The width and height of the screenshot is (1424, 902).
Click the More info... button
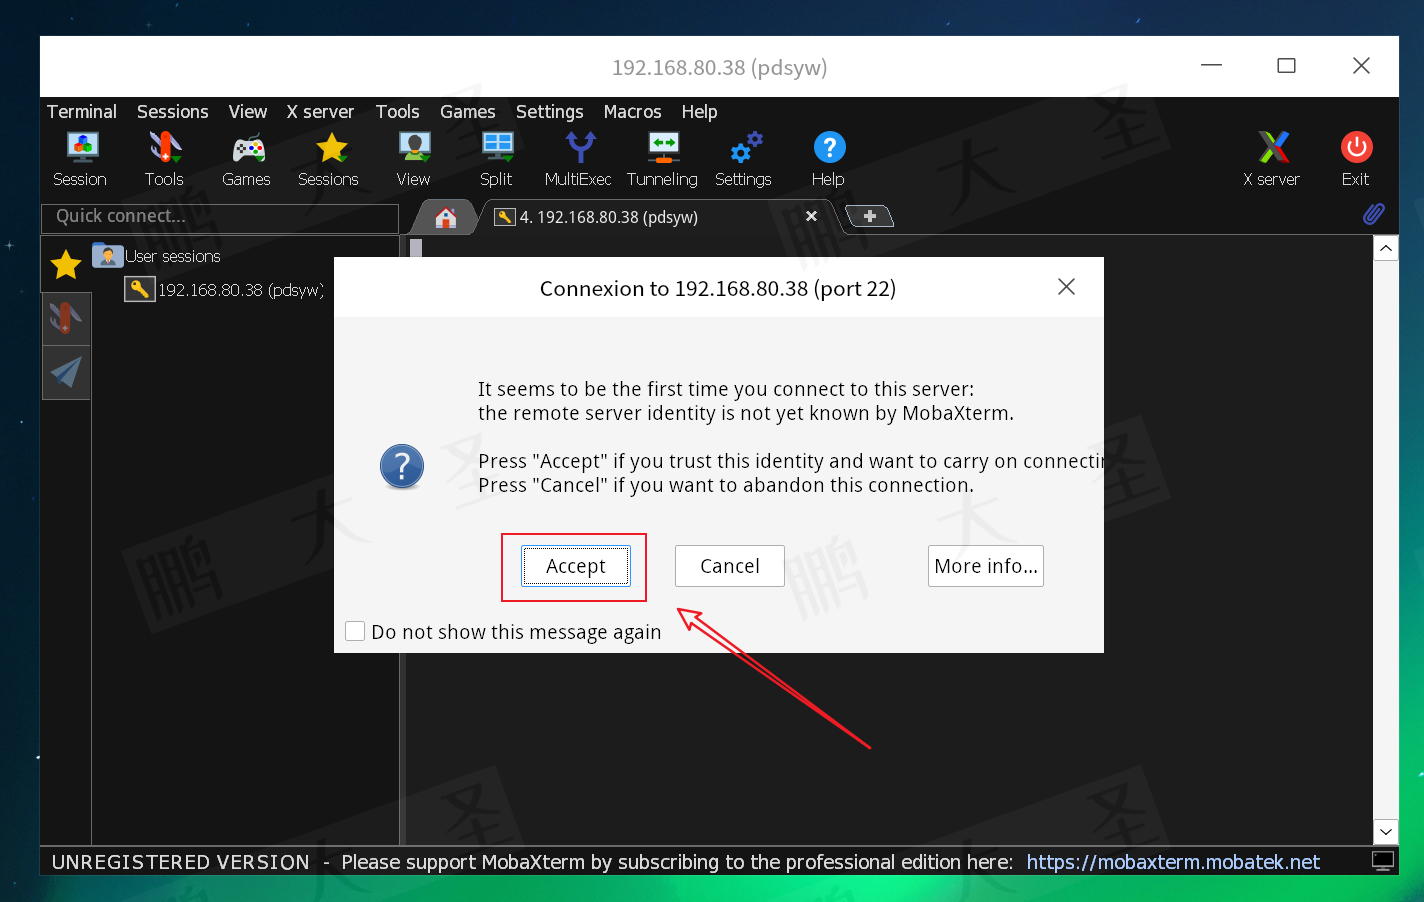pos(986,566)
